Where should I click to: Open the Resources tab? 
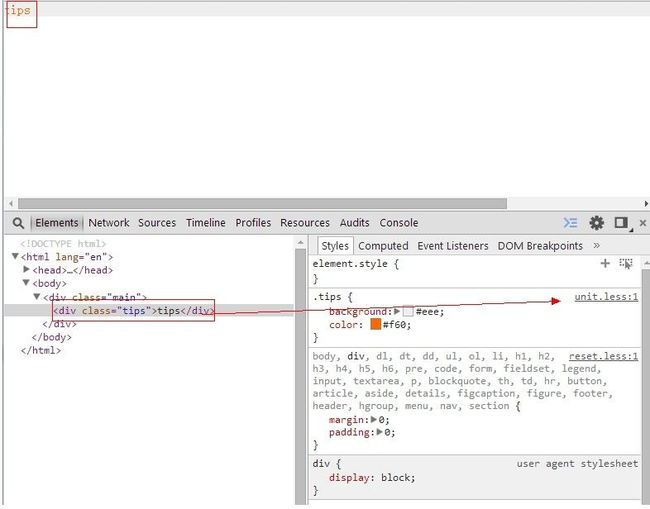point(305,223)
